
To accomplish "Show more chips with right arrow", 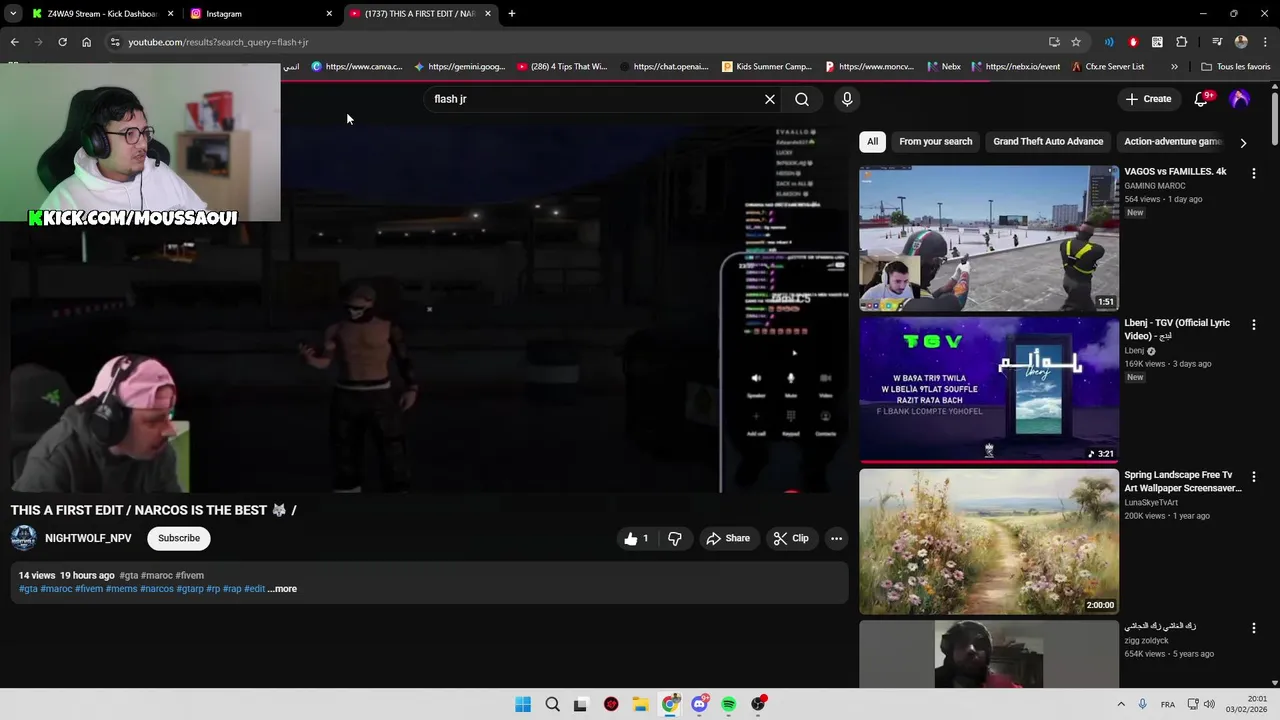I will 1243,142.
